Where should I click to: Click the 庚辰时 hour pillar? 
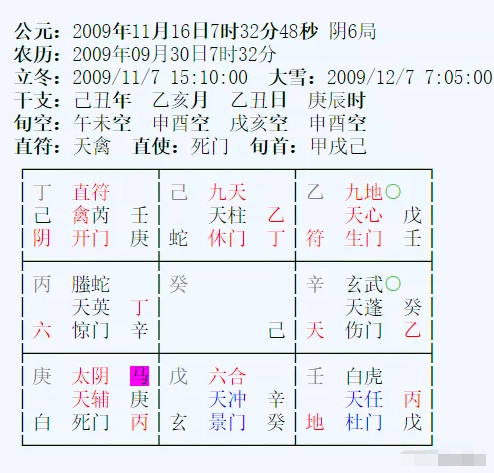click(337, 100)
